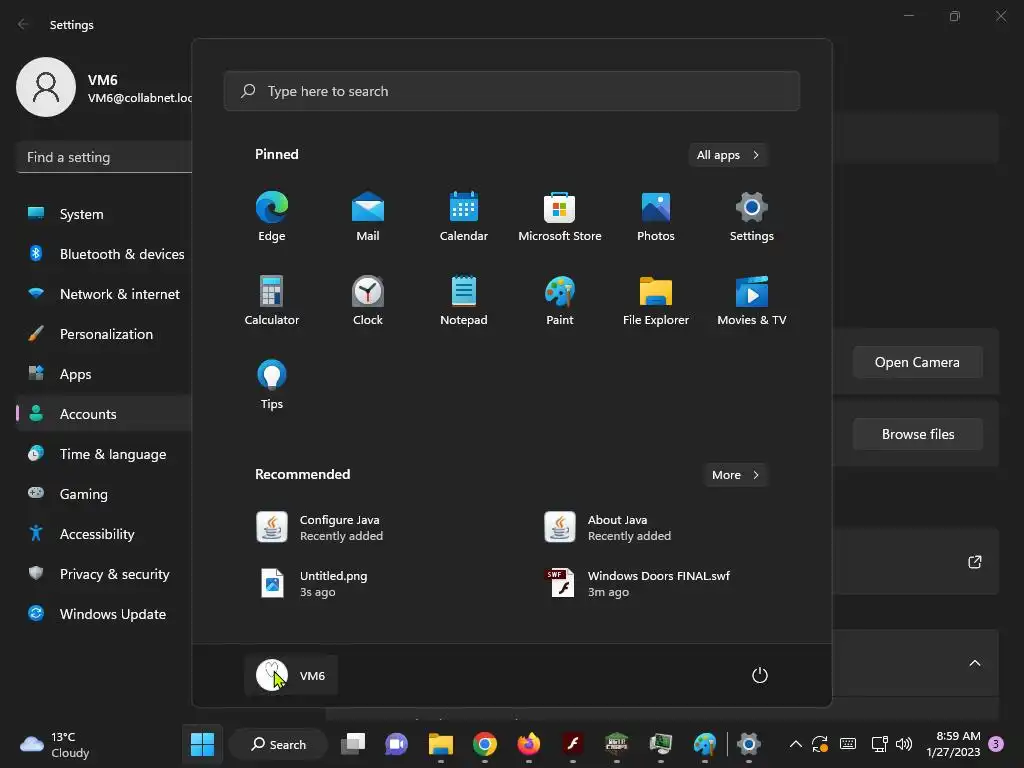
Task: Open the Tips app
Action: [272, 385]
